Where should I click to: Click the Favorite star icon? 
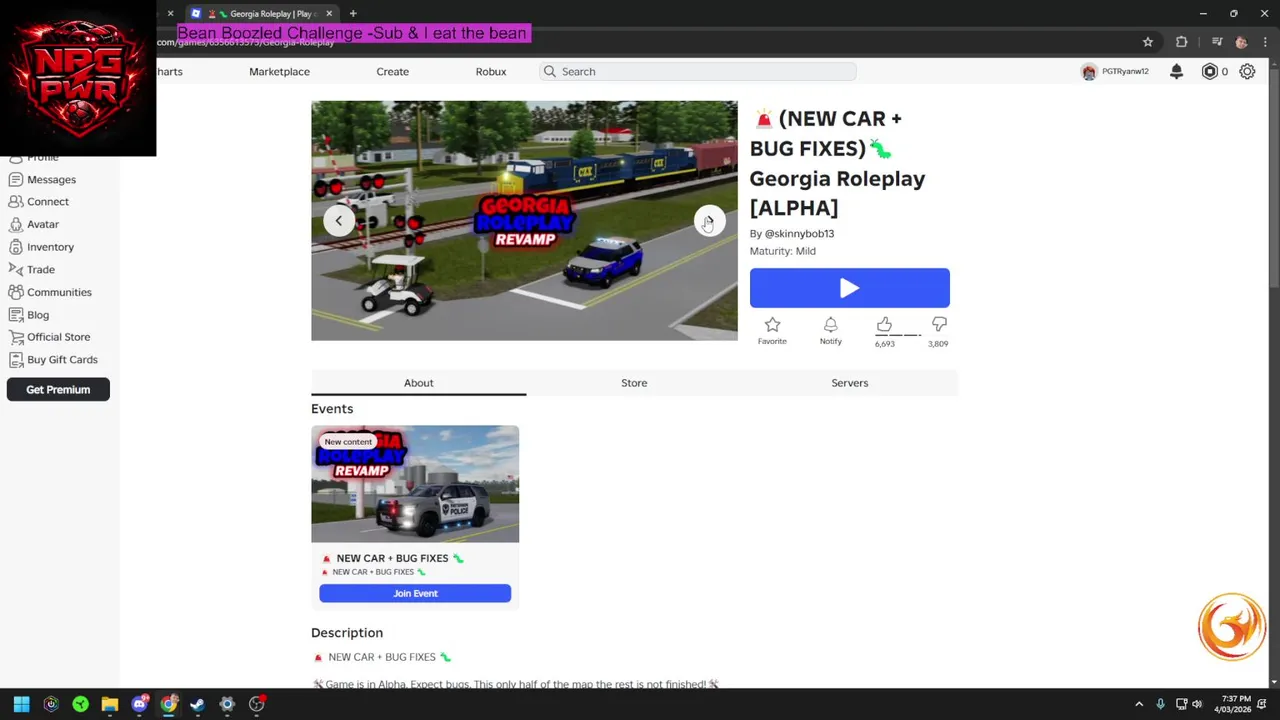pyautogui.click(x=772, y=324)
